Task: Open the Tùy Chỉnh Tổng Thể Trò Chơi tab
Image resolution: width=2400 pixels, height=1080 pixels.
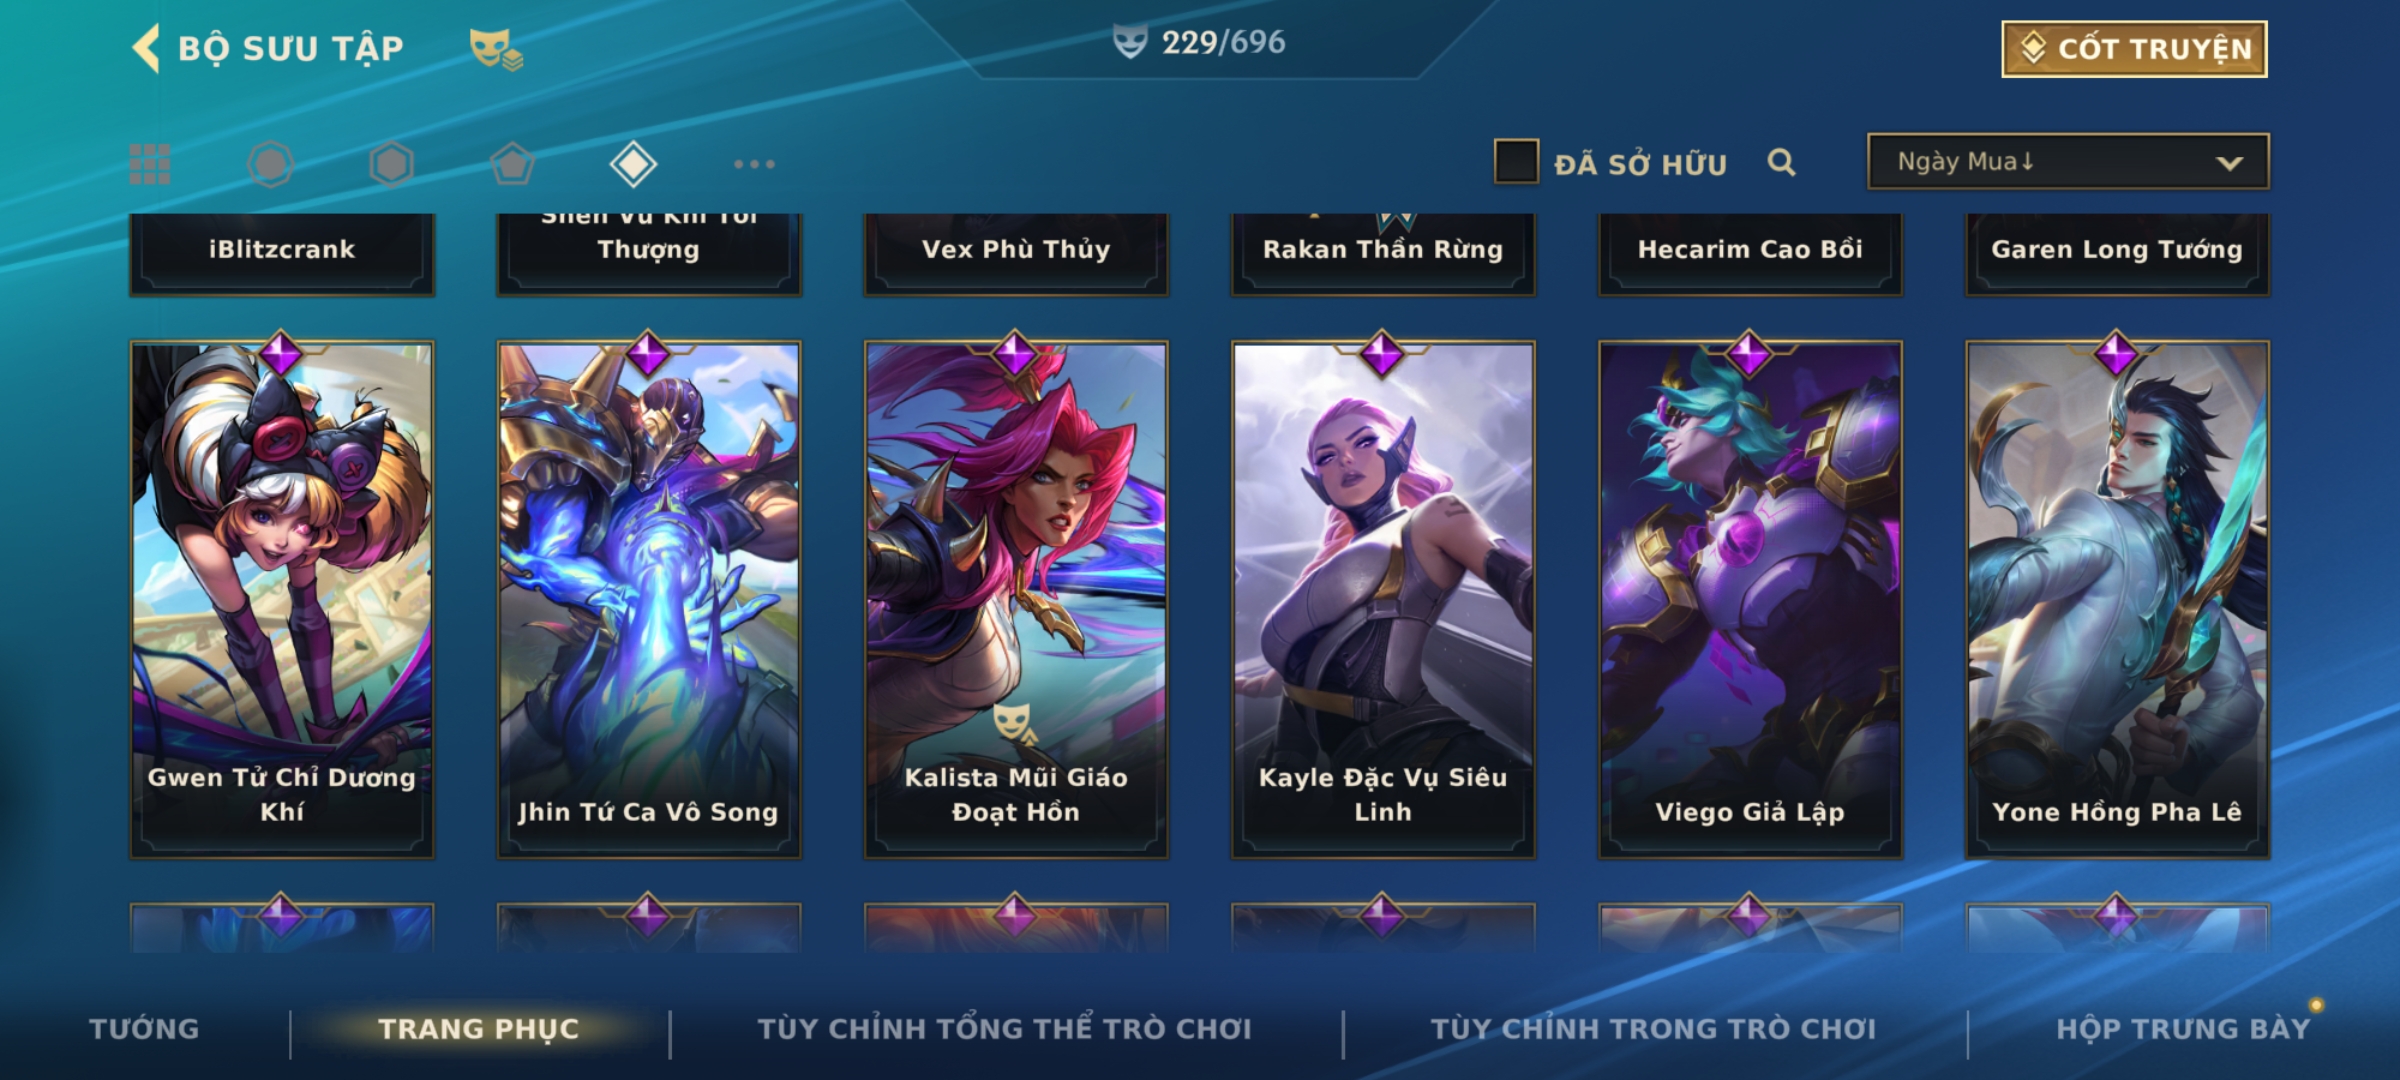Action: (x=1004, y=1028)
